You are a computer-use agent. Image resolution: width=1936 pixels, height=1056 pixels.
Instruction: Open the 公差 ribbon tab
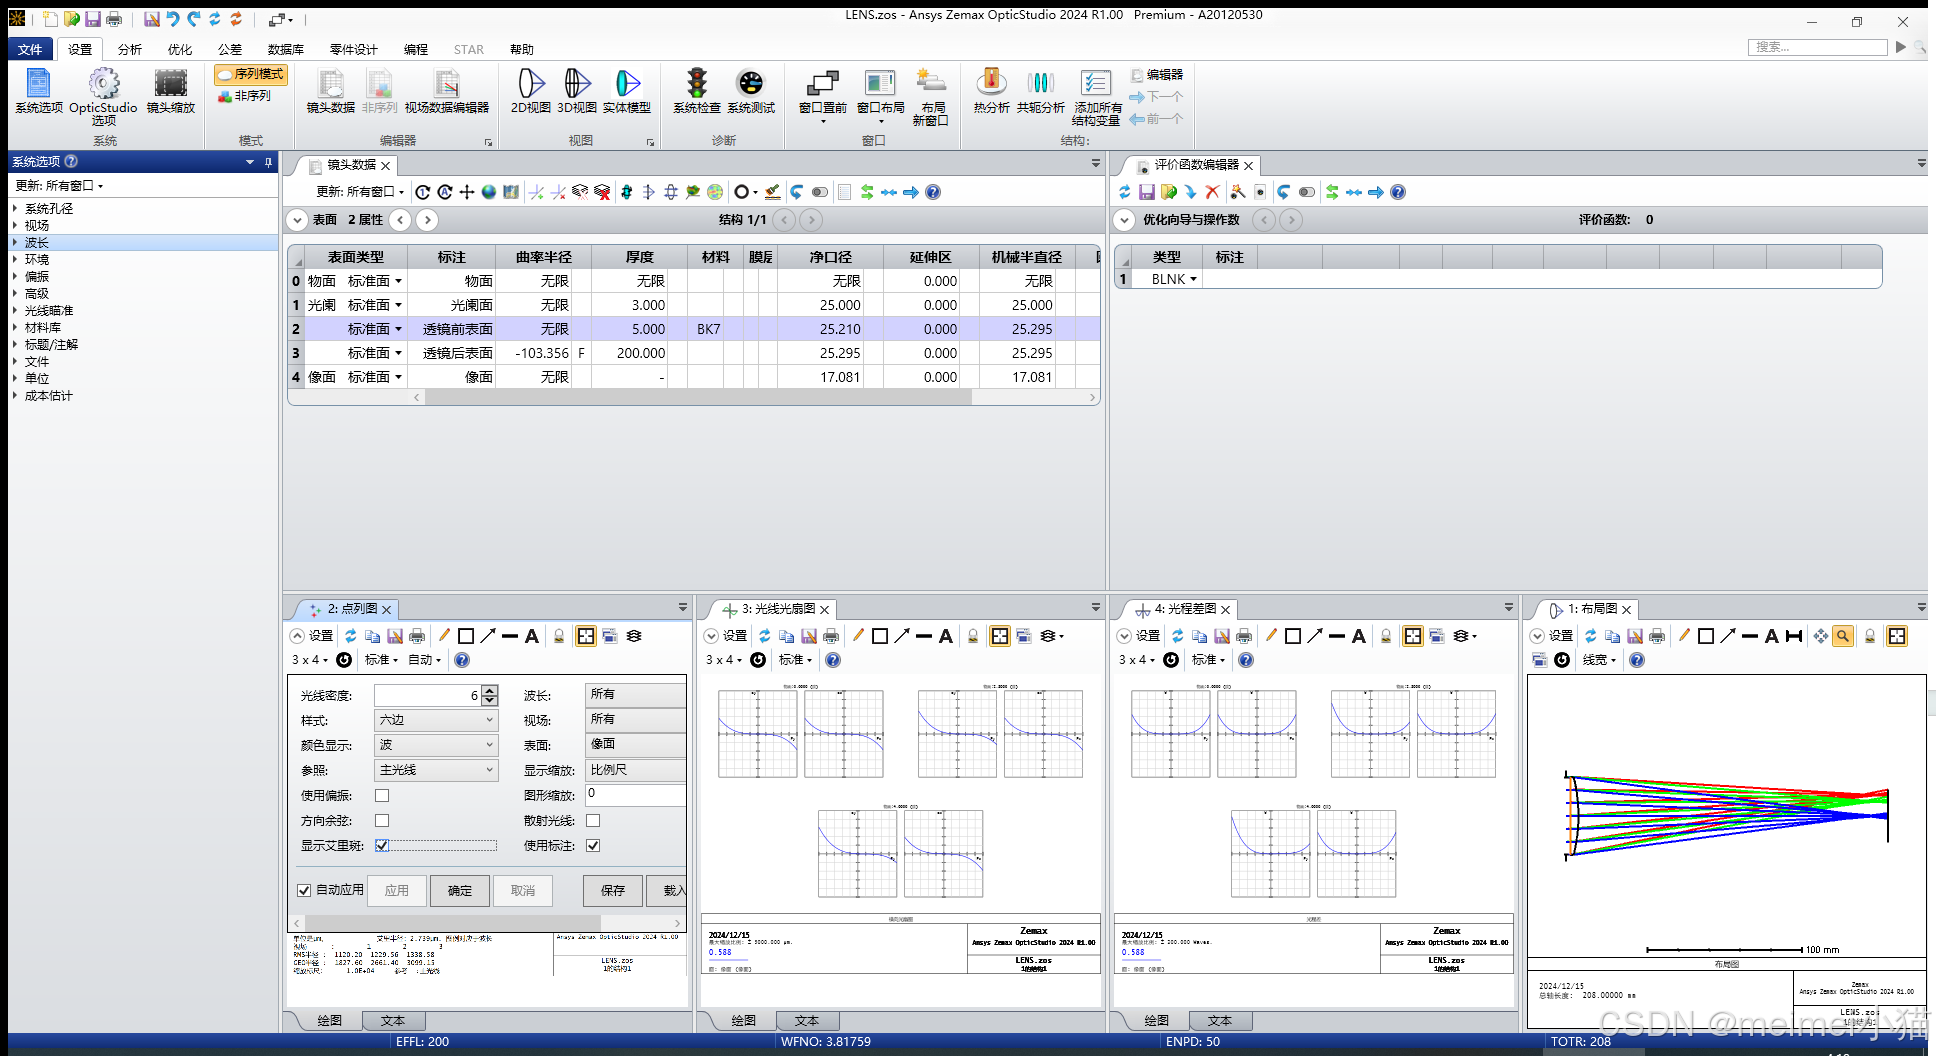(x=229, y=49)
